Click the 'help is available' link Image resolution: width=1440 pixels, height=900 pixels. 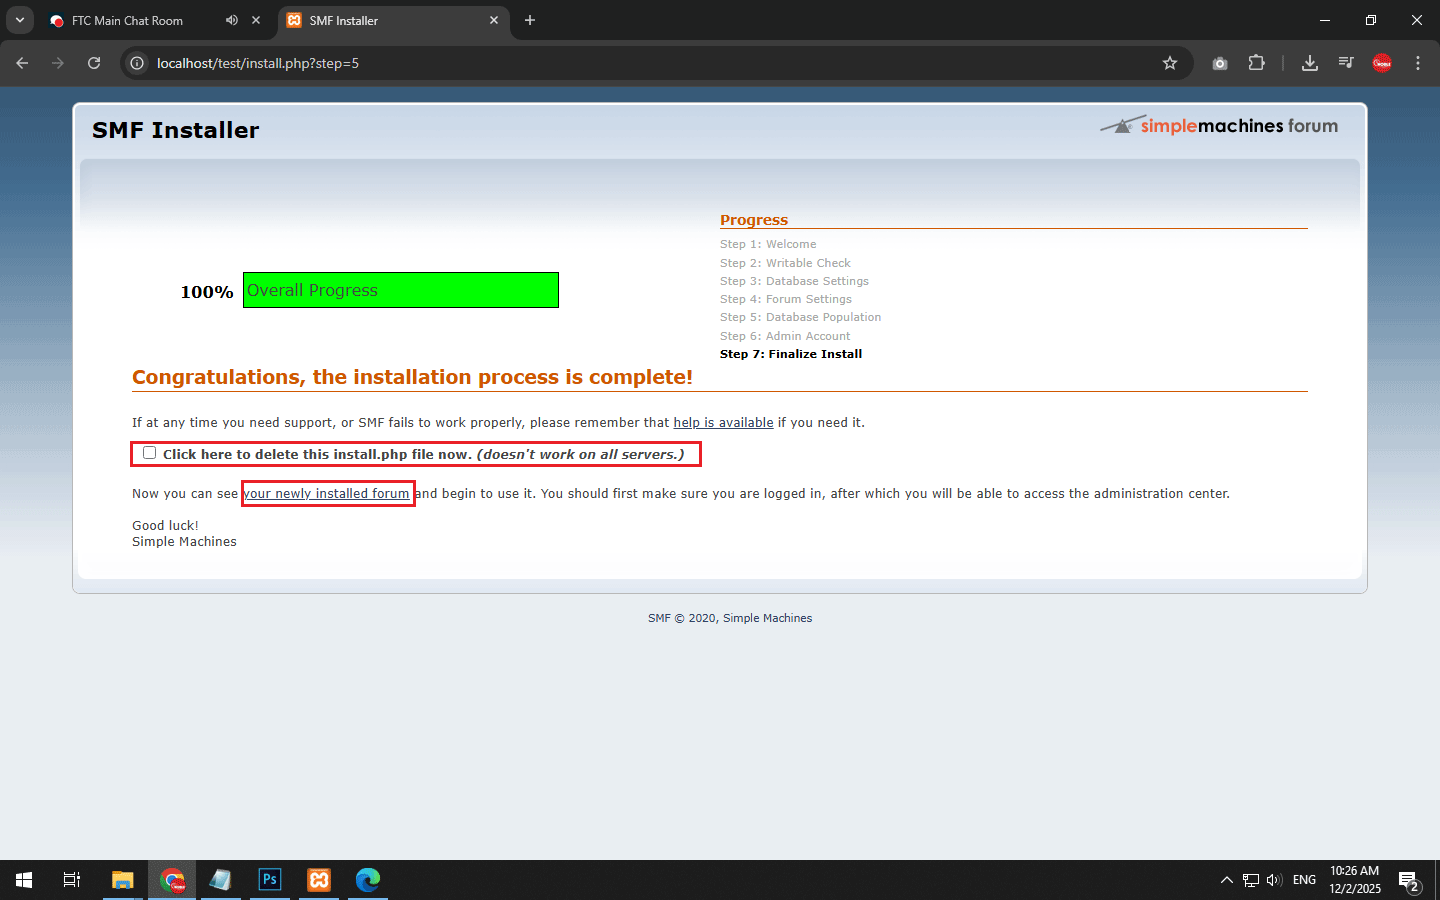723,423
